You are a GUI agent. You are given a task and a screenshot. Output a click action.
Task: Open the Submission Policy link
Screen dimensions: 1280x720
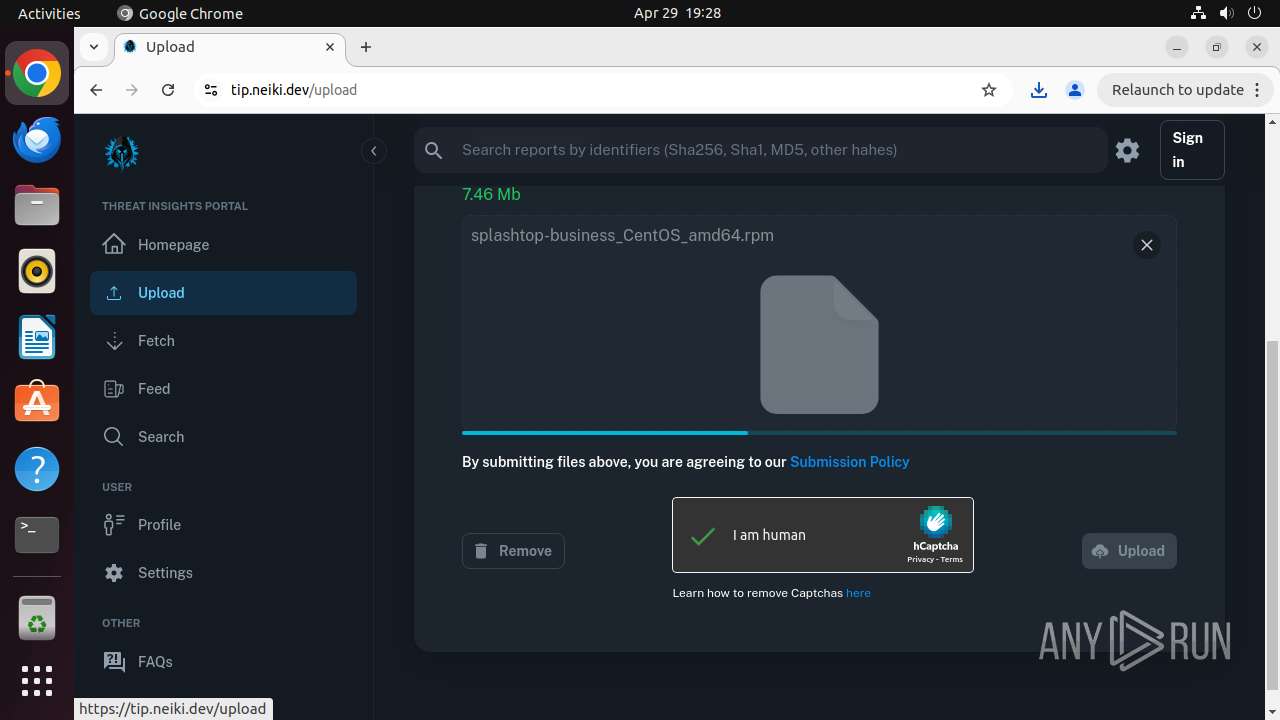(x=850, y=462)
